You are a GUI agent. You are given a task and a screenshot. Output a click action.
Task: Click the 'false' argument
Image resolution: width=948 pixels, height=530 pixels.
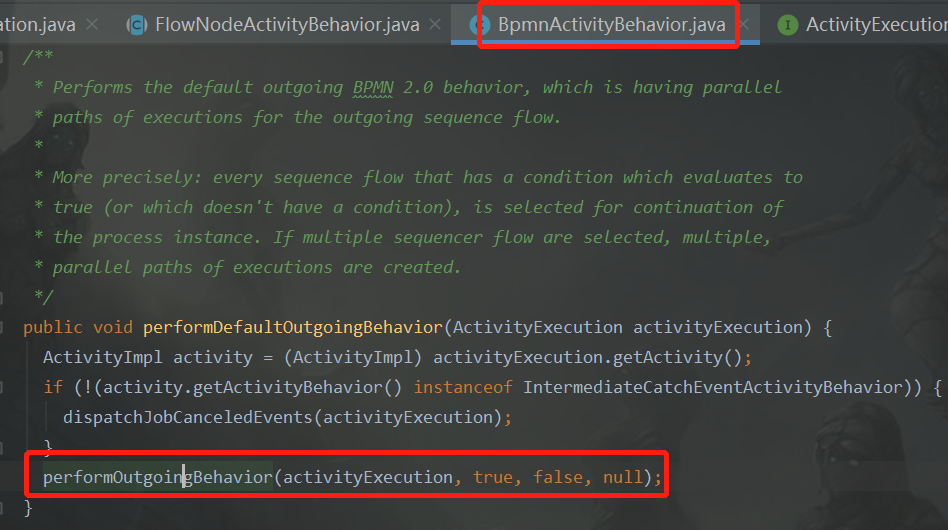pos(558,477)
